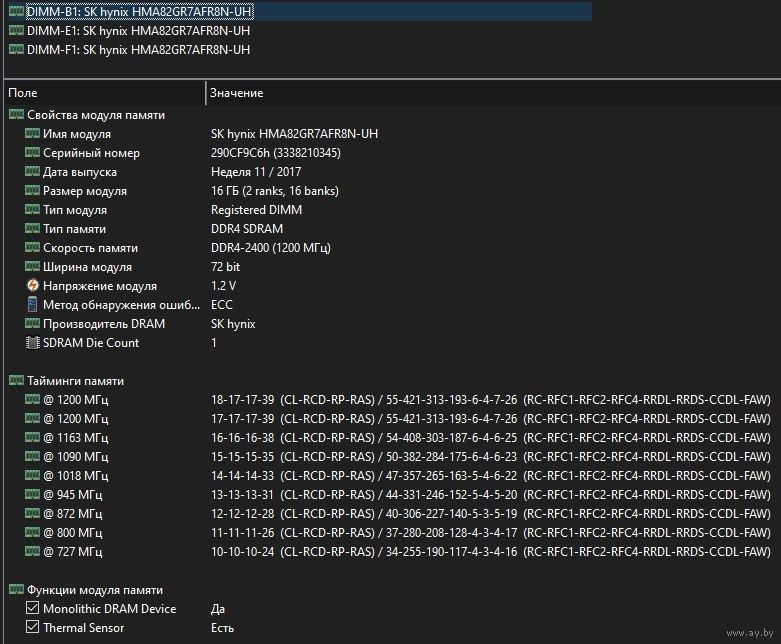
Task: Toggle the 'Monolithic DRAM Device' checkbox
Action: [x=32, y=608]
